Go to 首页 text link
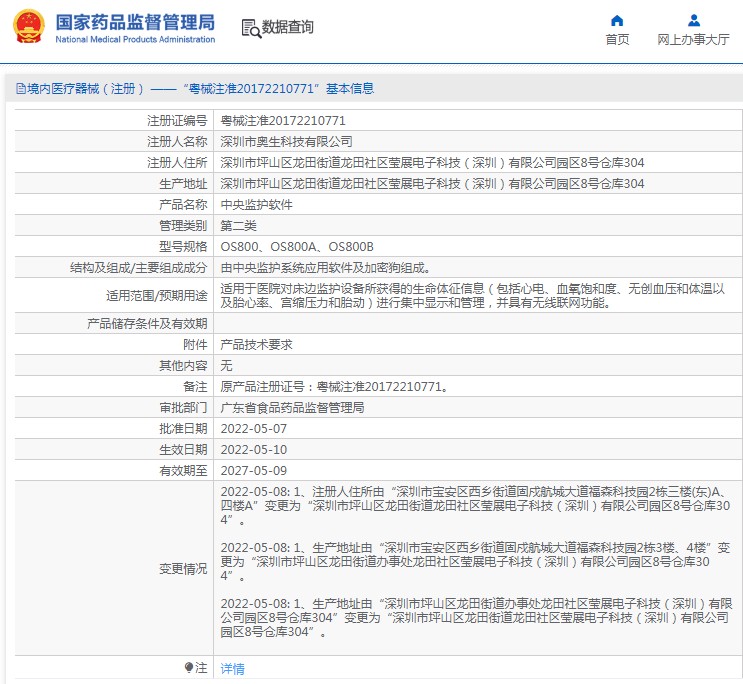 617,39
